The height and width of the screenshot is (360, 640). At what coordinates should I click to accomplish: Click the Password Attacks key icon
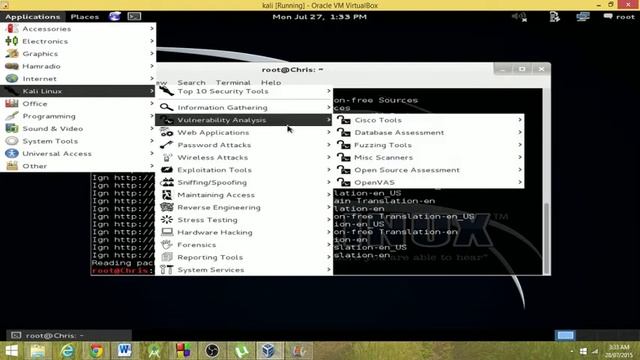[167, 145]
